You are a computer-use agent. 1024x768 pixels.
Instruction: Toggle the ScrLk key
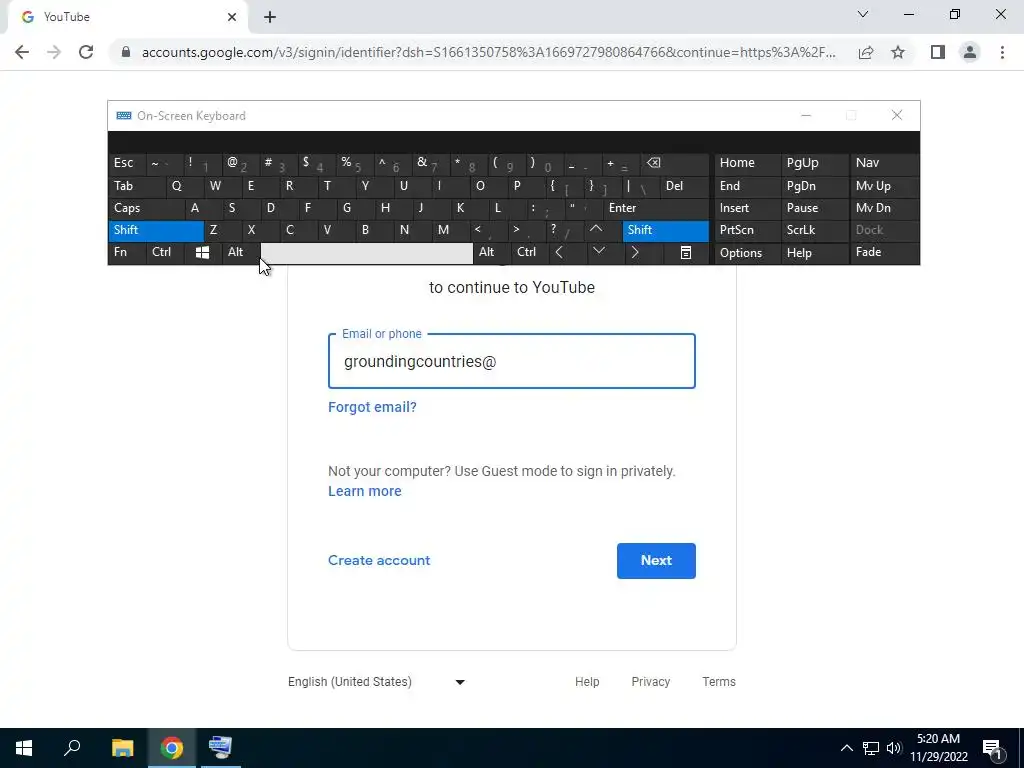pos(814,230)
